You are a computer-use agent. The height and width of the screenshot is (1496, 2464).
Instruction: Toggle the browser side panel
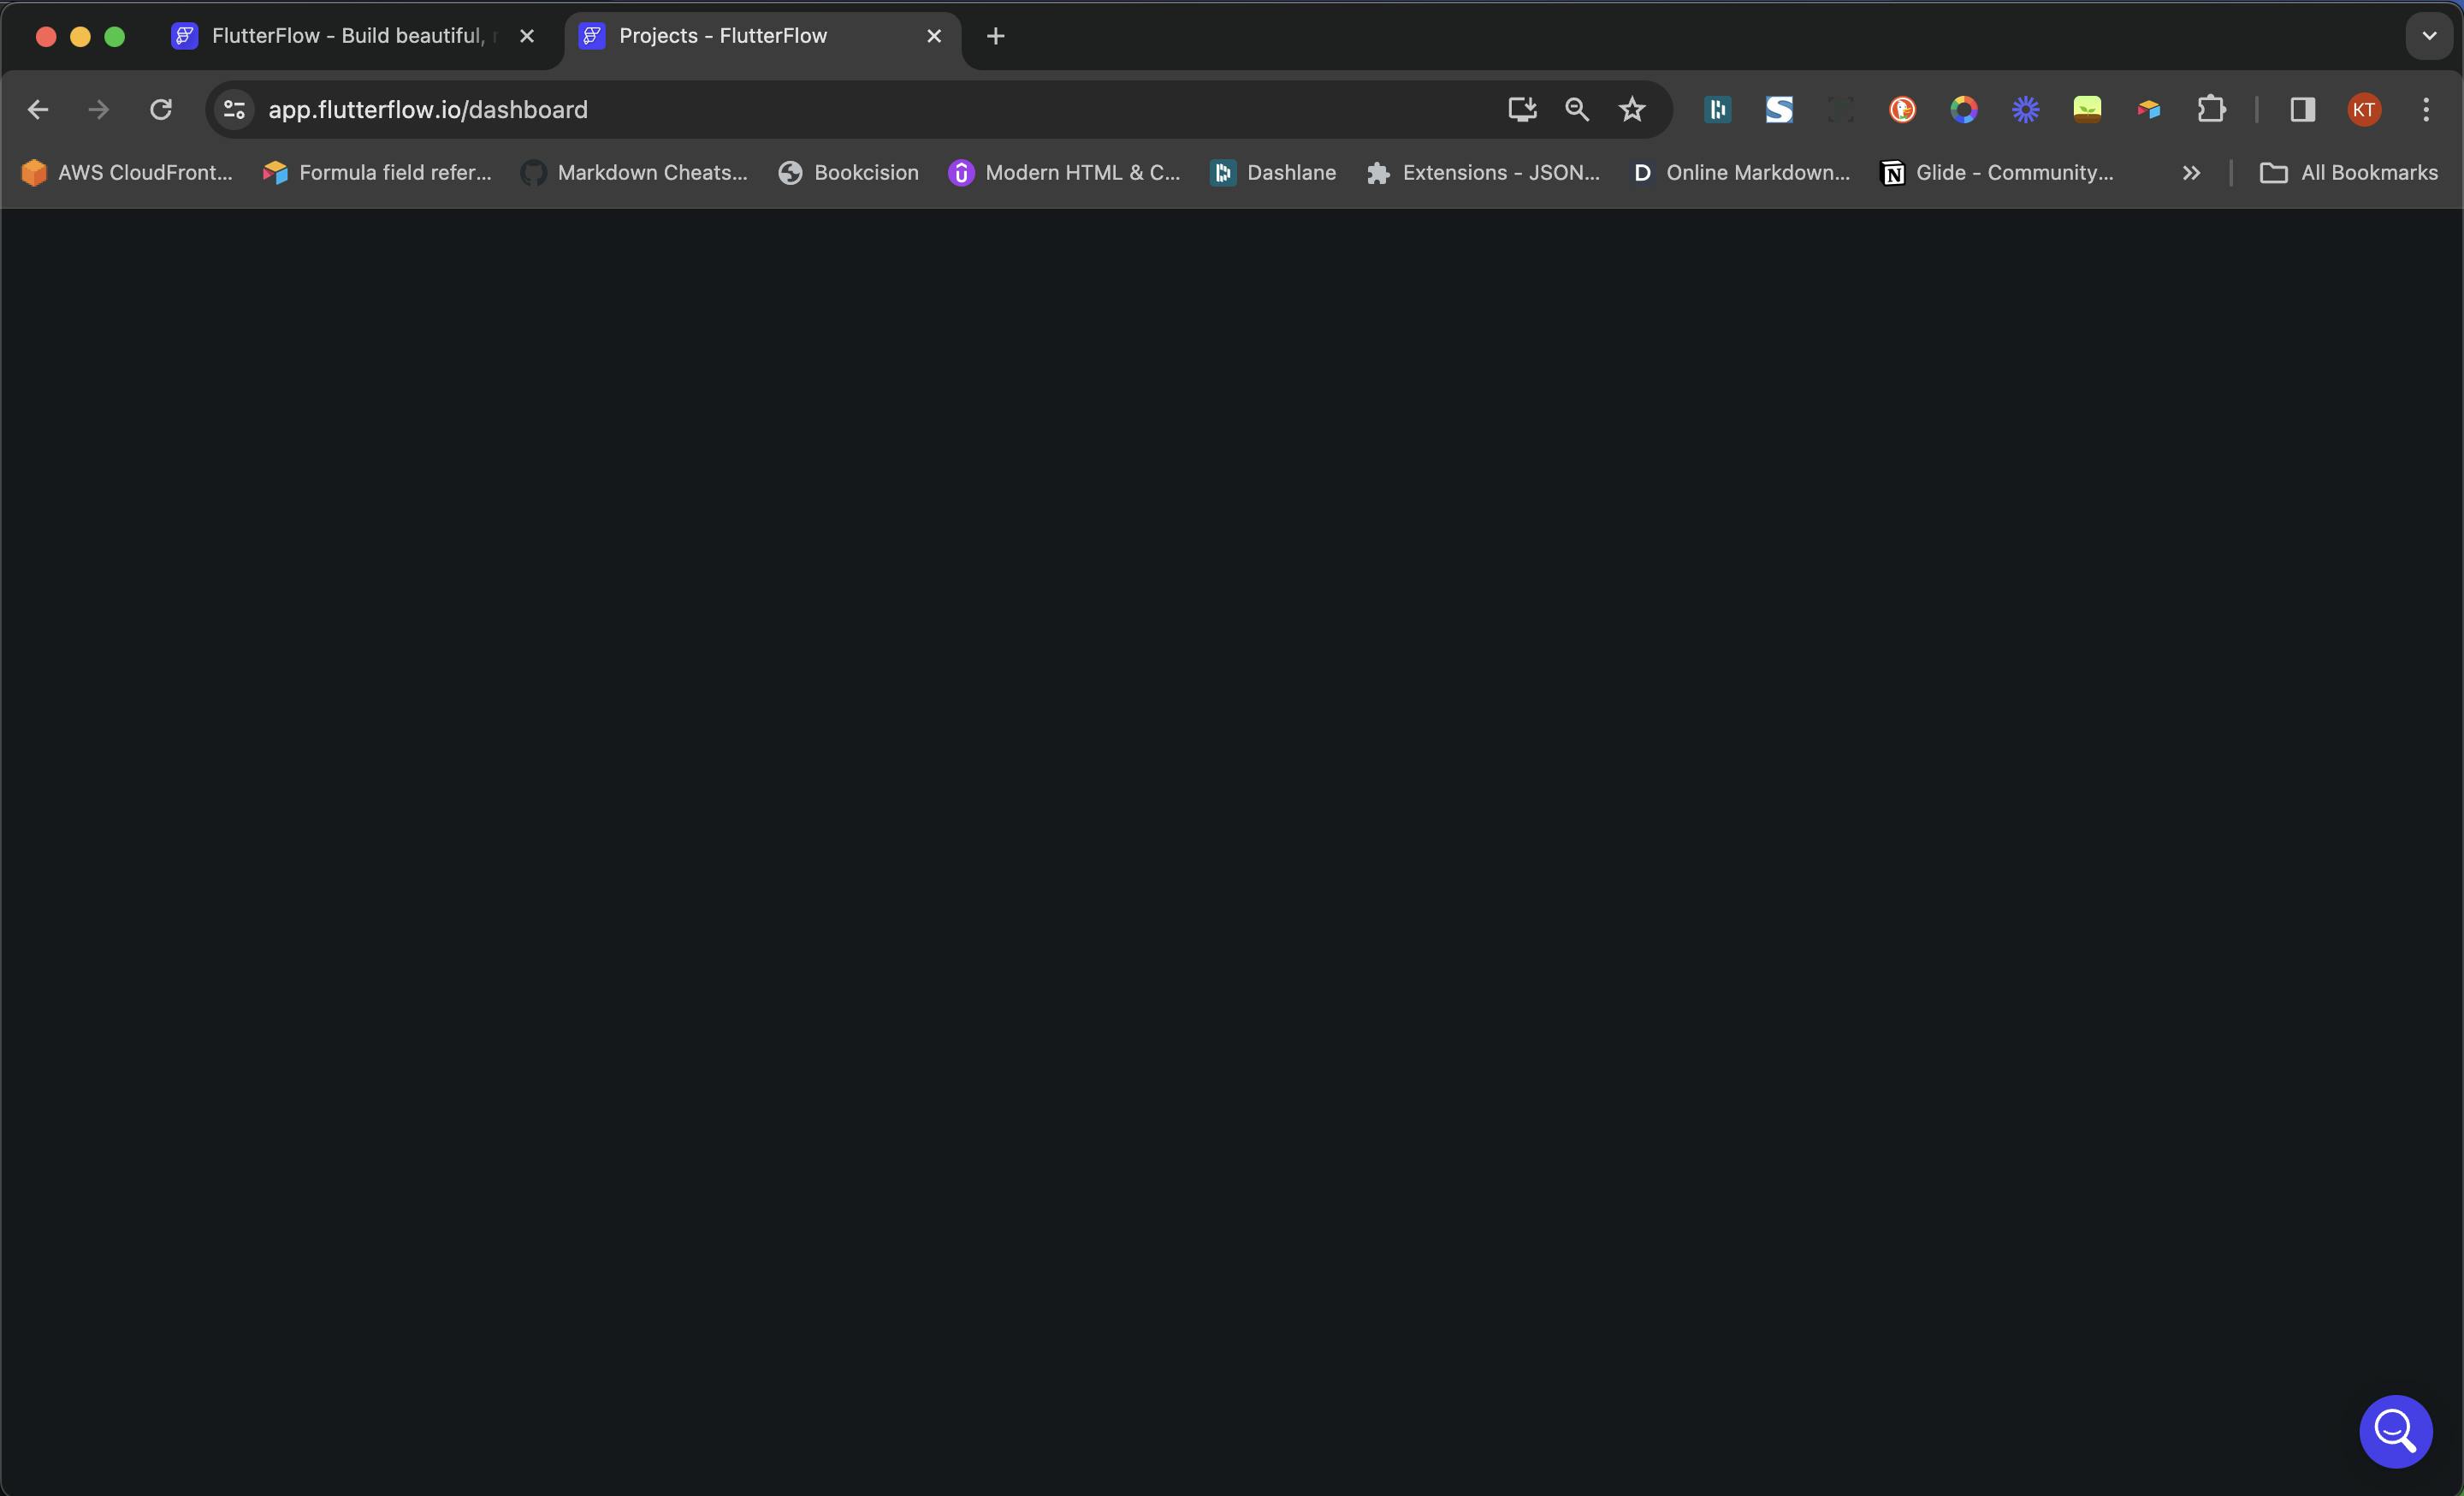tap(2302, 109)
